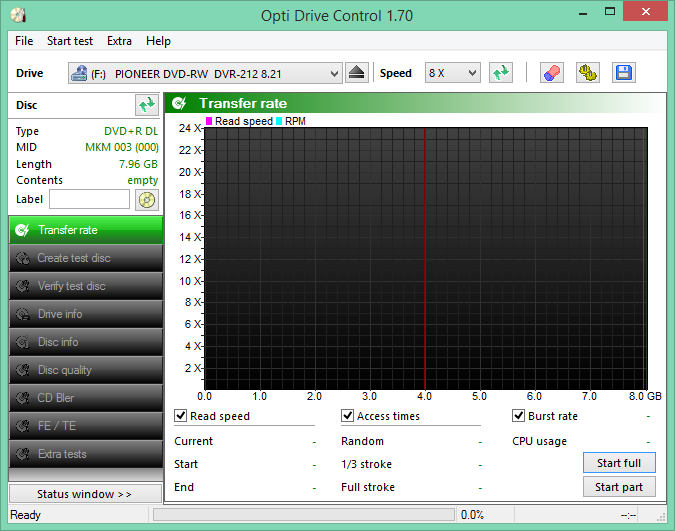Click the 0.0% progress text
The height and width of the screenshot is (531, 675).
click(x=472, y=515)
